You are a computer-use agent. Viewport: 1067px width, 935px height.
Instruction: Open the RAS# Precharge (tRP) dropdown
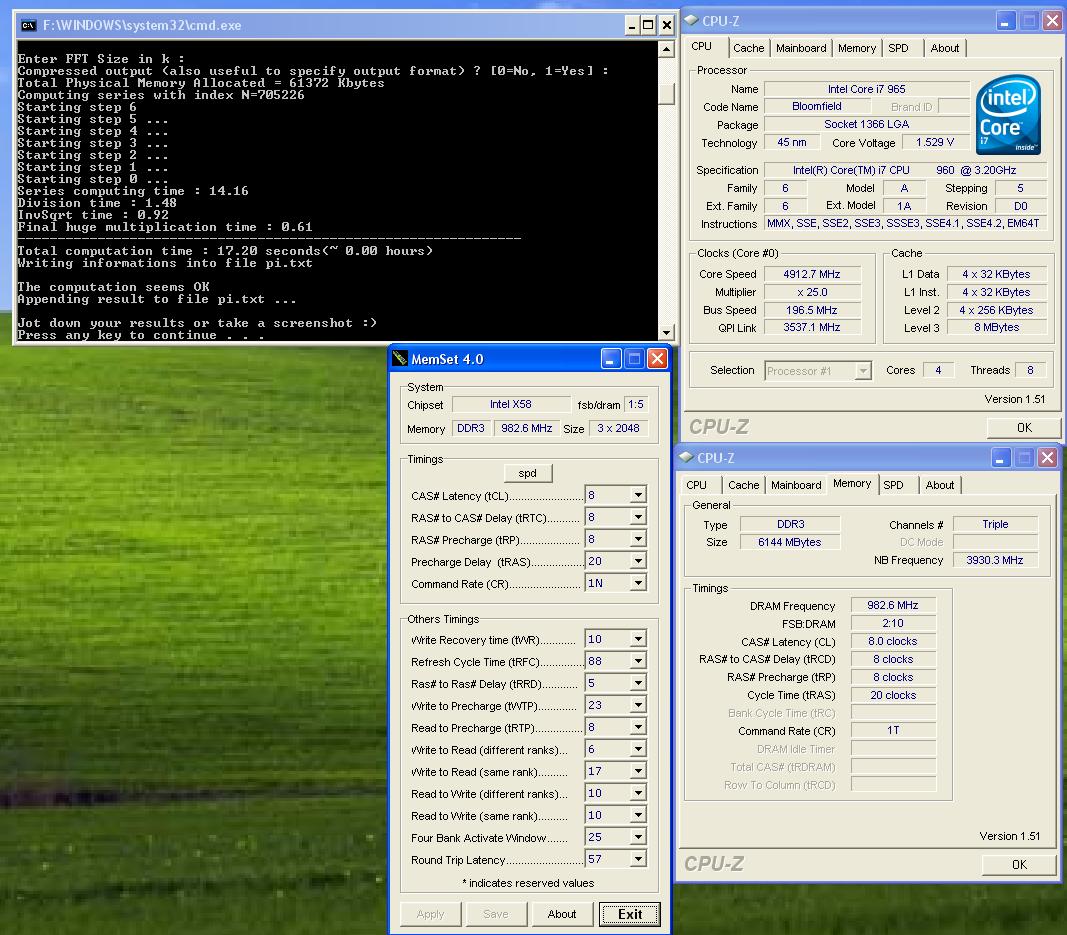[638, 539]
